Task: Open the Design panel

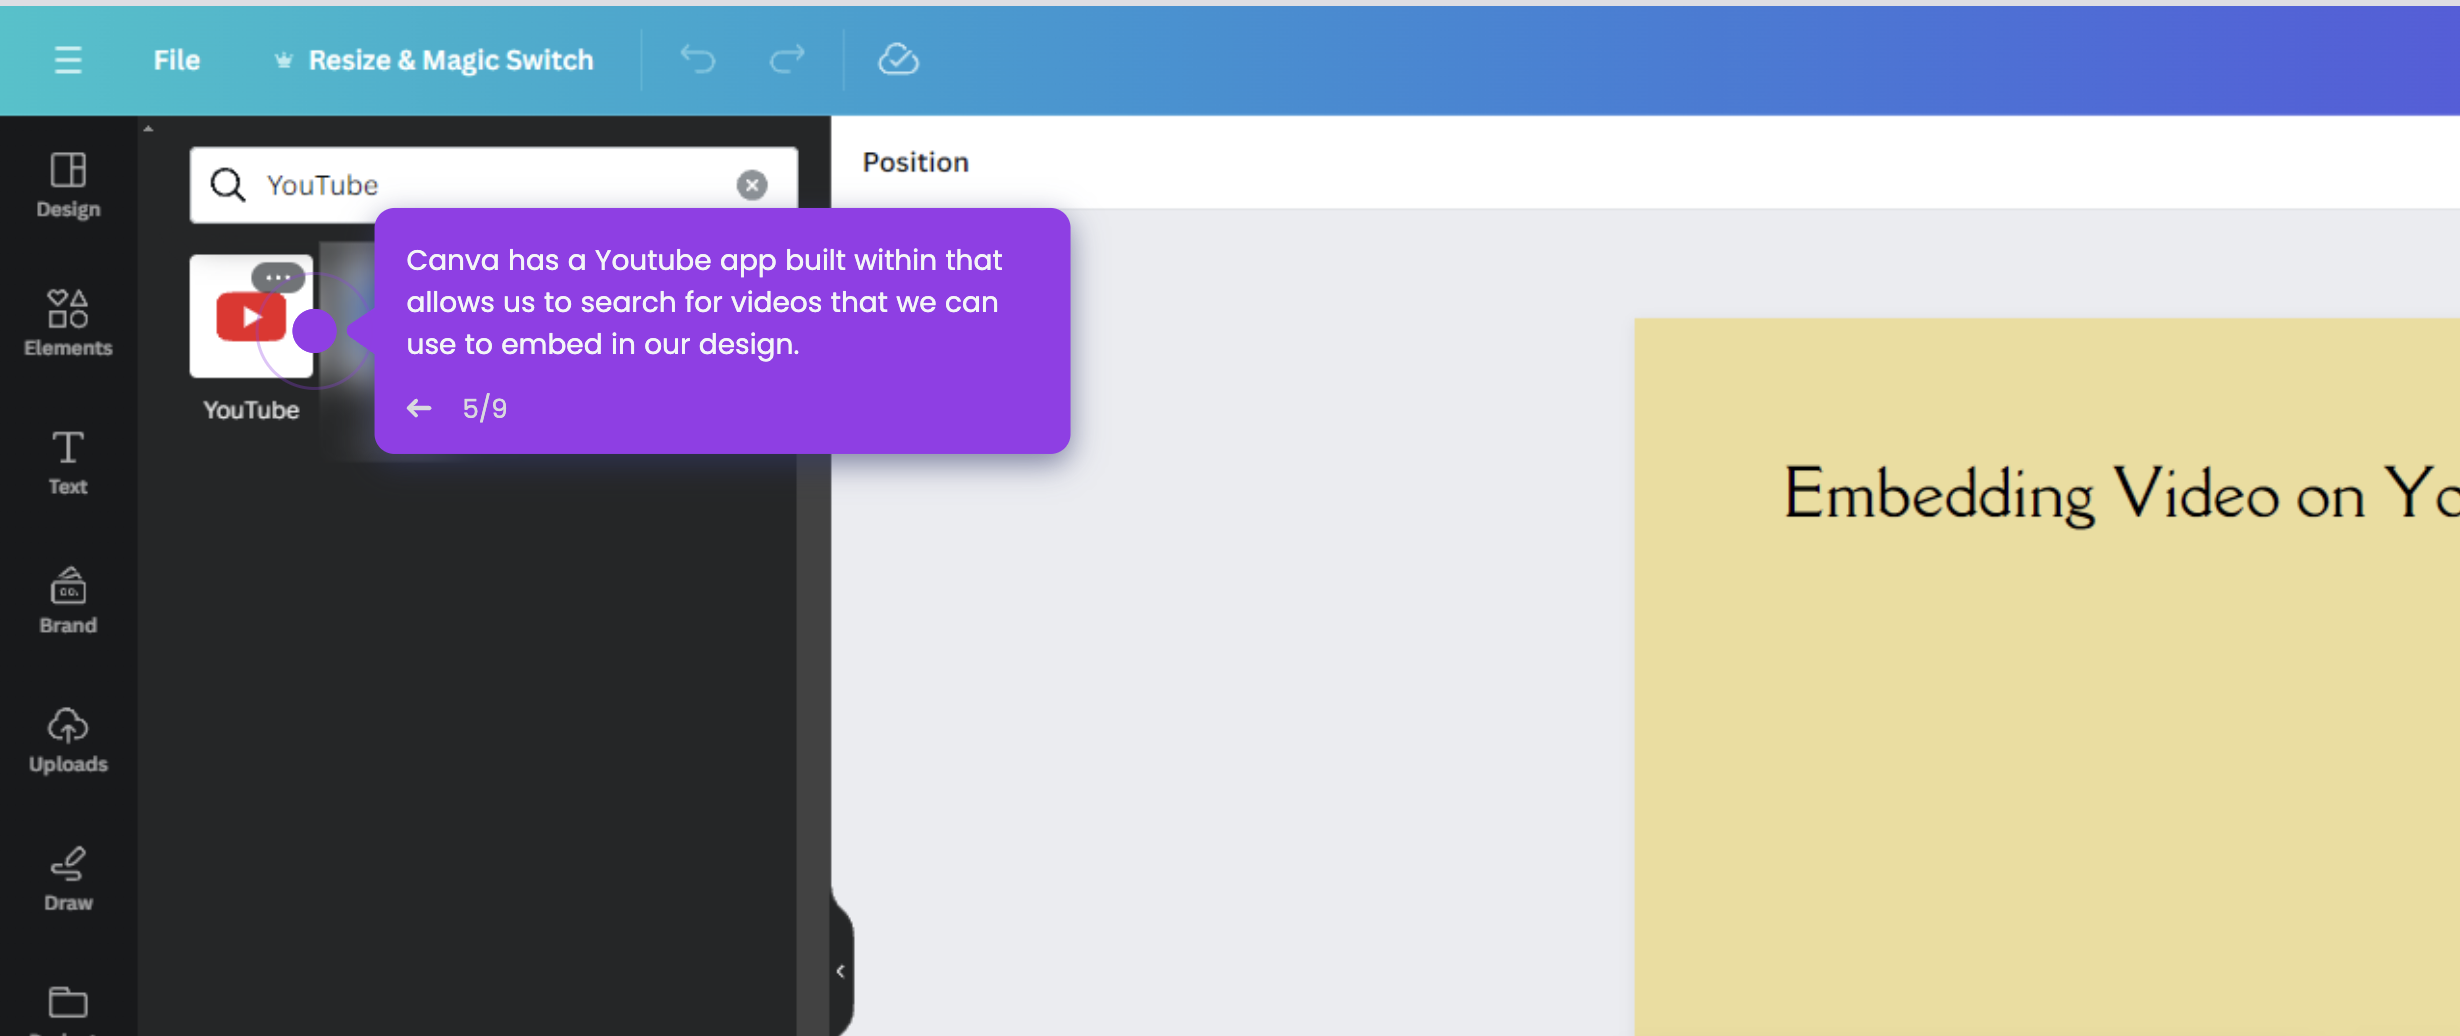Action: coord(67,184)
